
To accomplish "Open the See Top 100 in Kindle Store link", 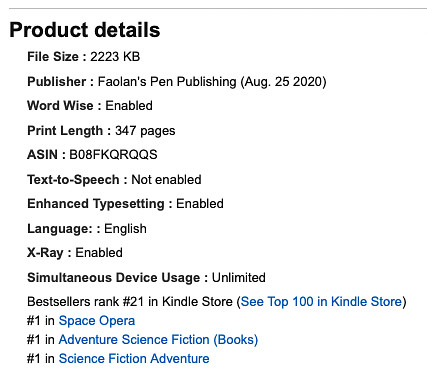I will point(321,301).
